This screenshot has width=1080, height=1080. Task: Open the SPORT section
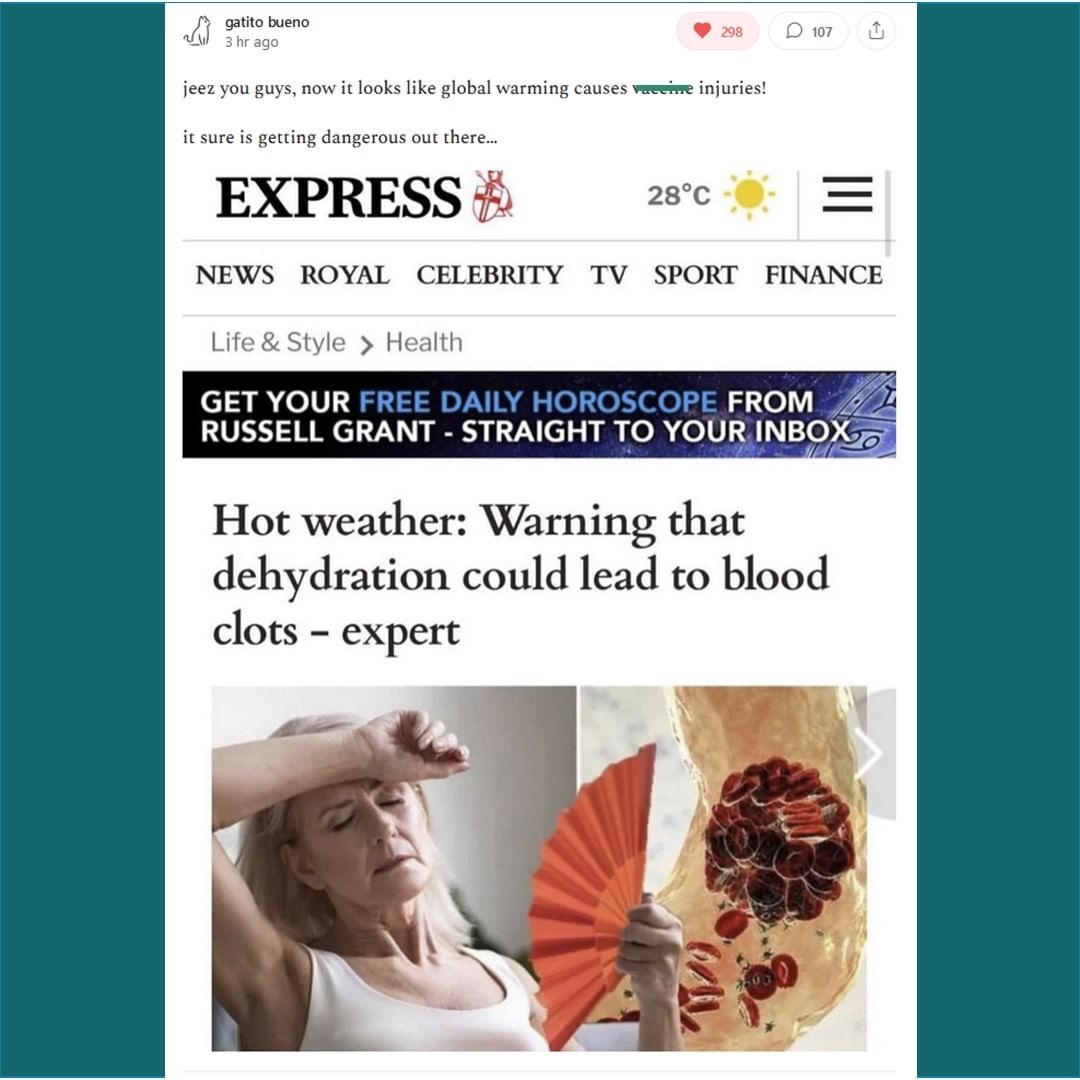click(696, 275)
